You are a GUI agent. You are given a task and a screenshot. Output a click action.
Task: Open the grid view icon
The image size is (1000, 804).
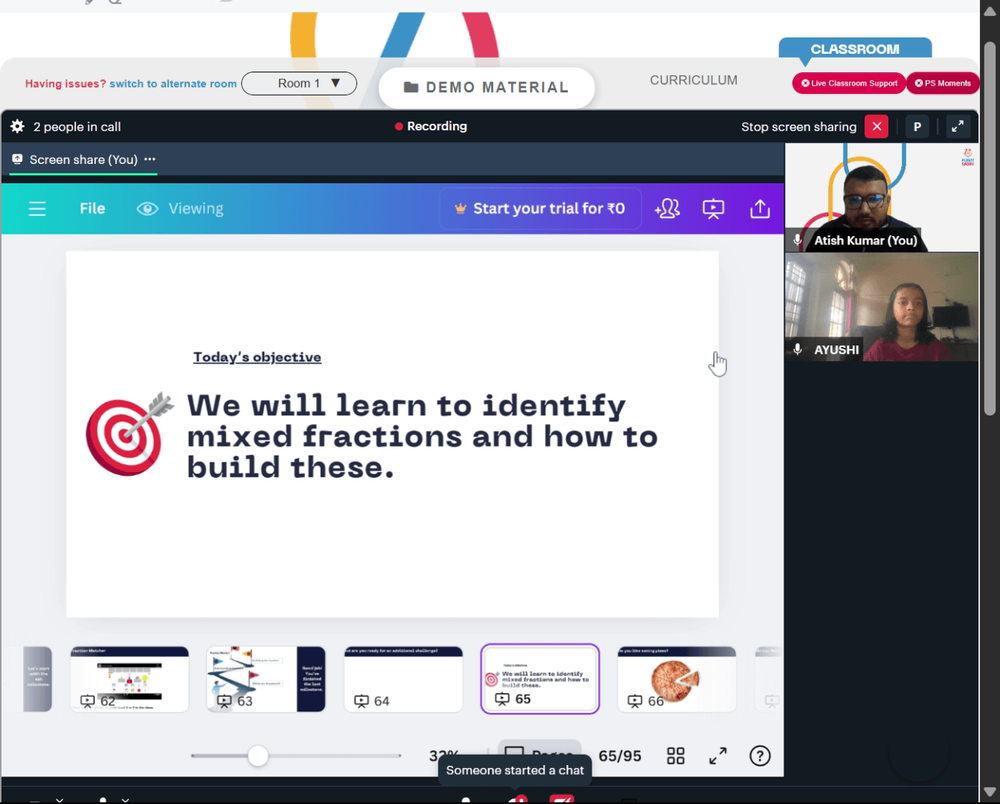(x=675, y=756)
